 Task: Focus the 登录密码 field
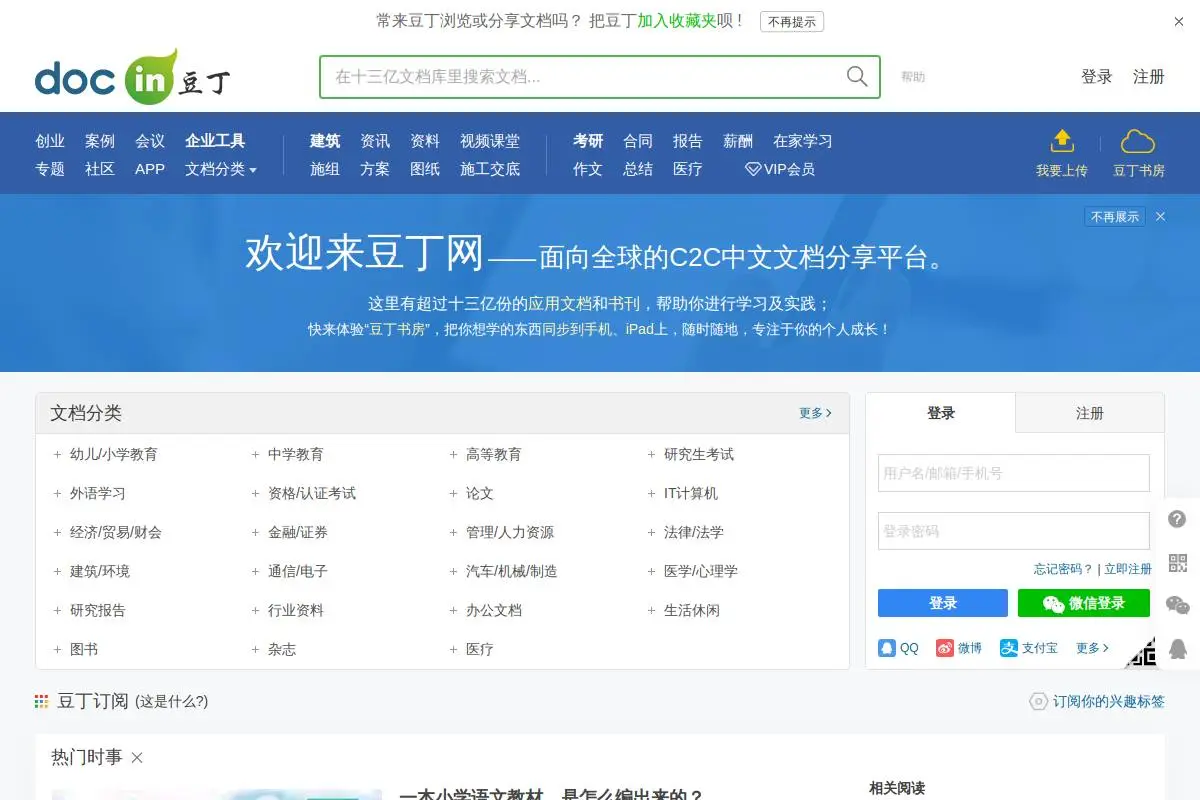(x=1014, y=531)
